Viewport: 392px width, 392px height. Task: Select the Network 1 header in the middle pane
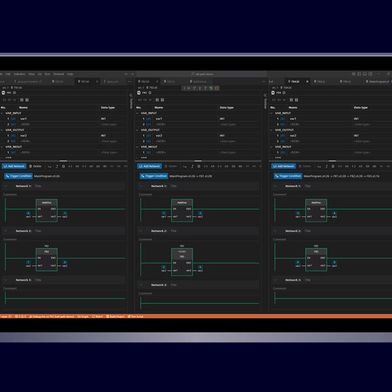point(199,186)
